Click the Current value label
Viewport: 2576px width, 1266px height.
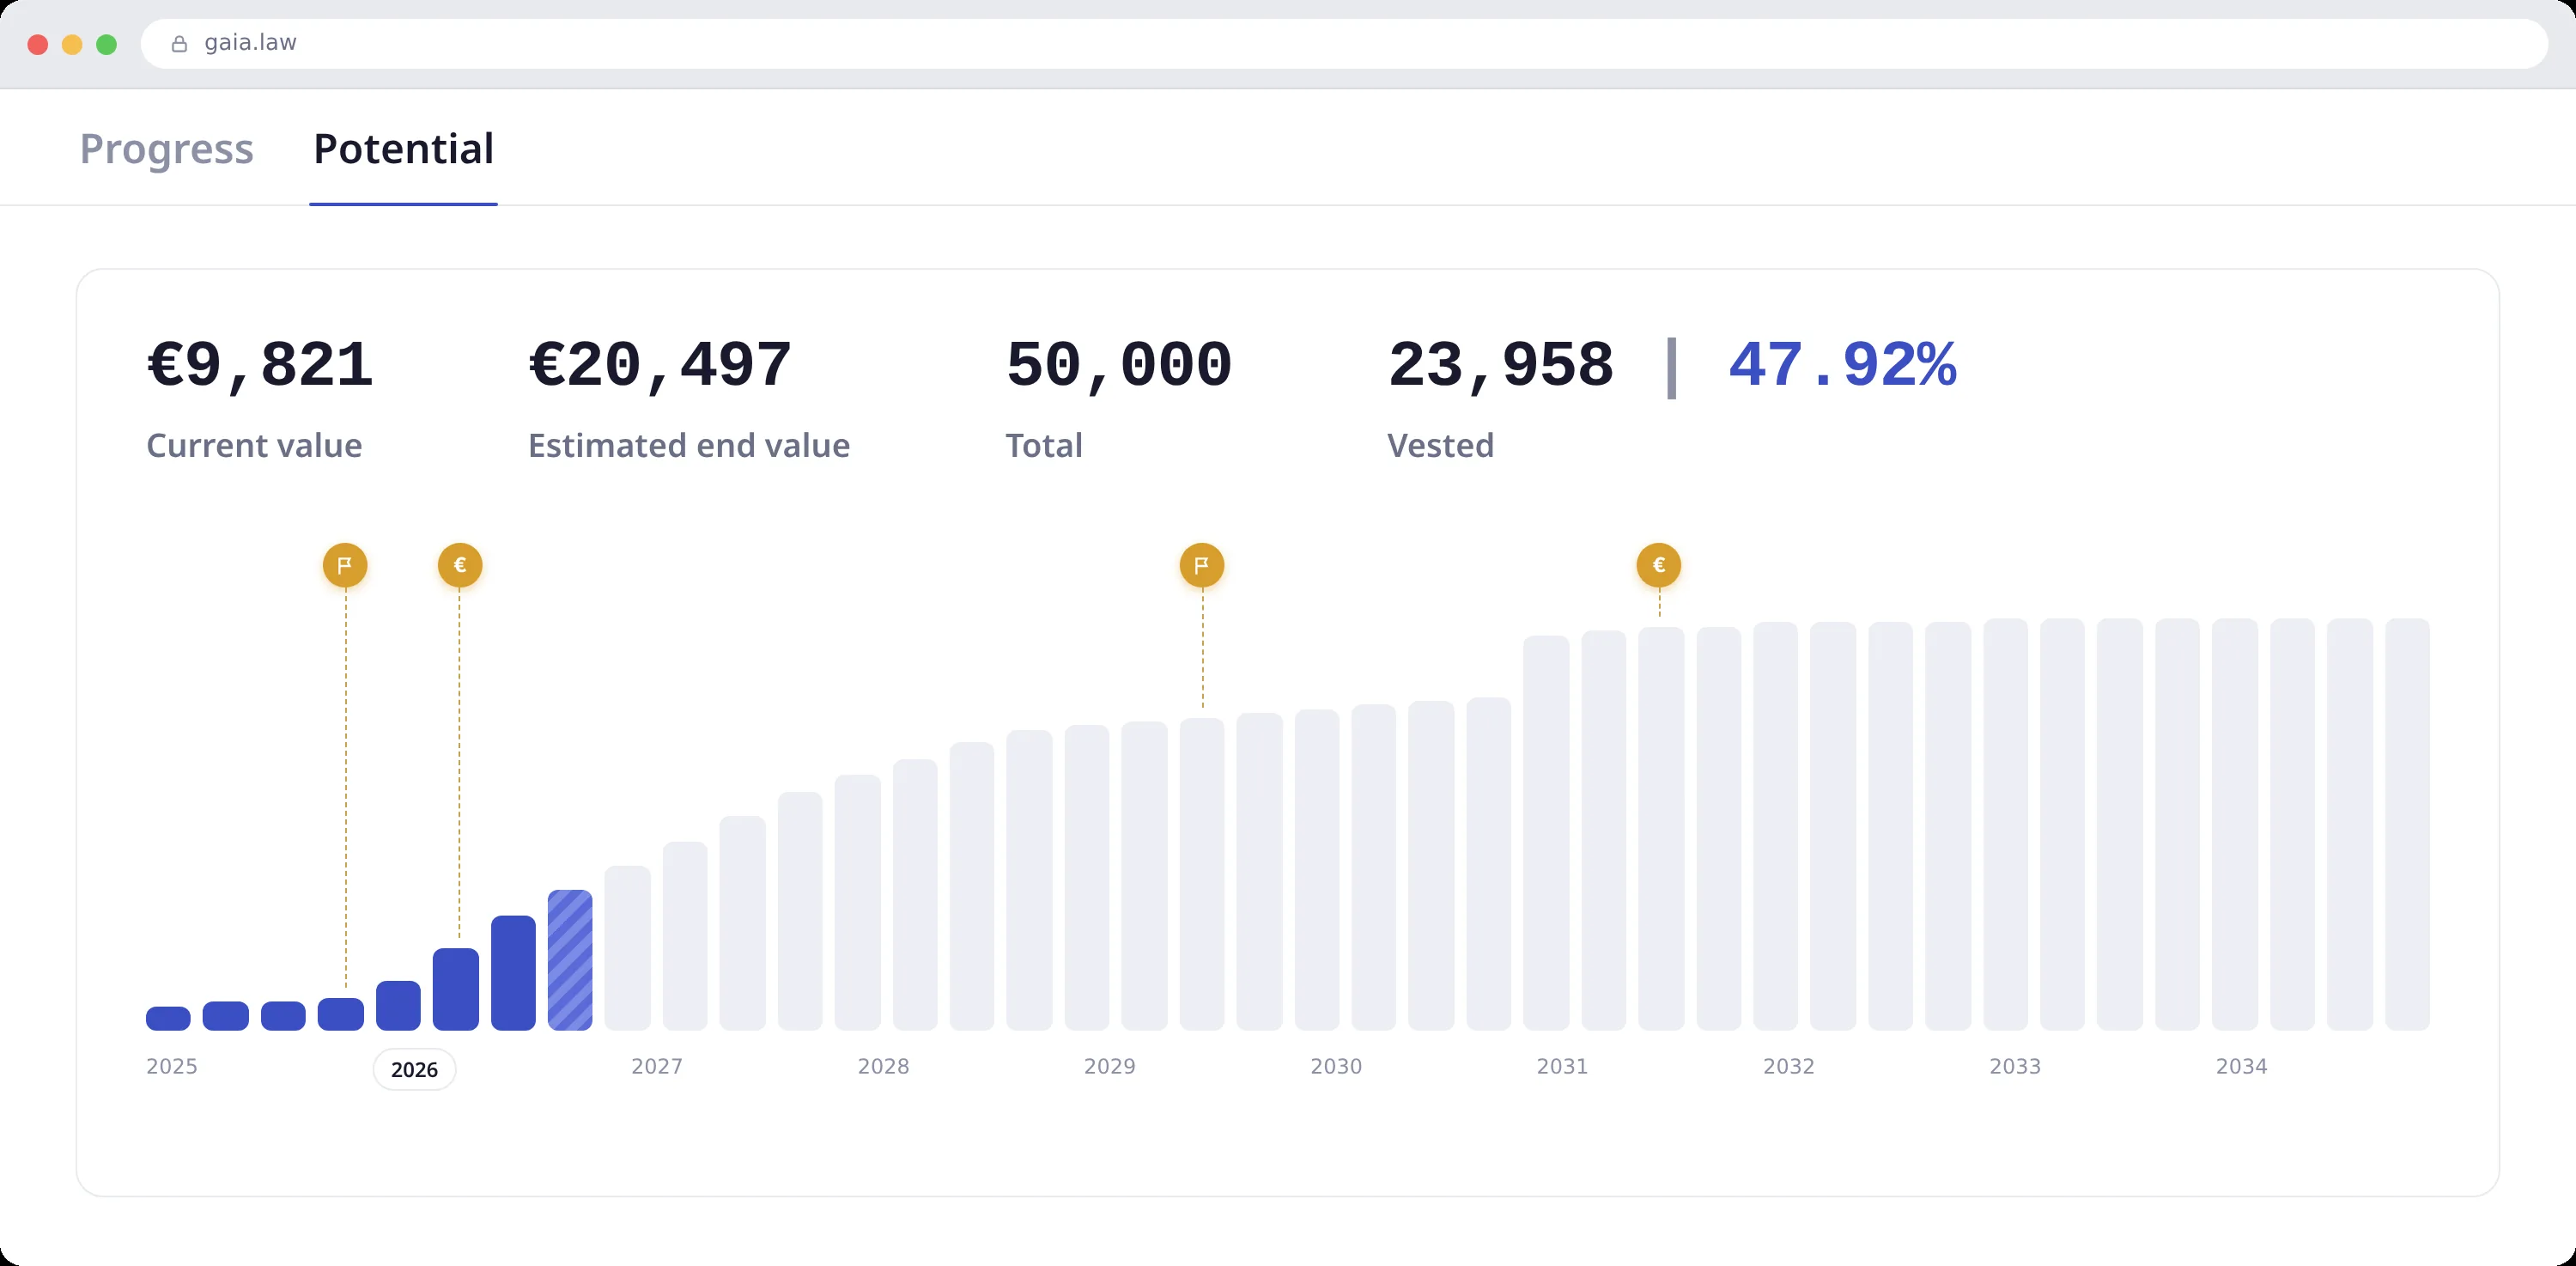coord(254,445)
